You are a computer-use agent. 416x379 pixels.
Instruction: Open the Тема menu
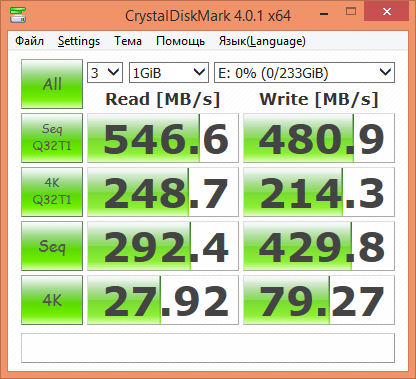(x=128, y=41)
